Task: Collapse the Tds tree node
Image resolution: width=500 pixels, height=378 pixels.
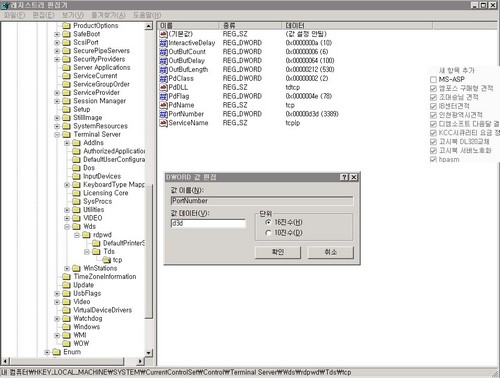Action: 87,252
